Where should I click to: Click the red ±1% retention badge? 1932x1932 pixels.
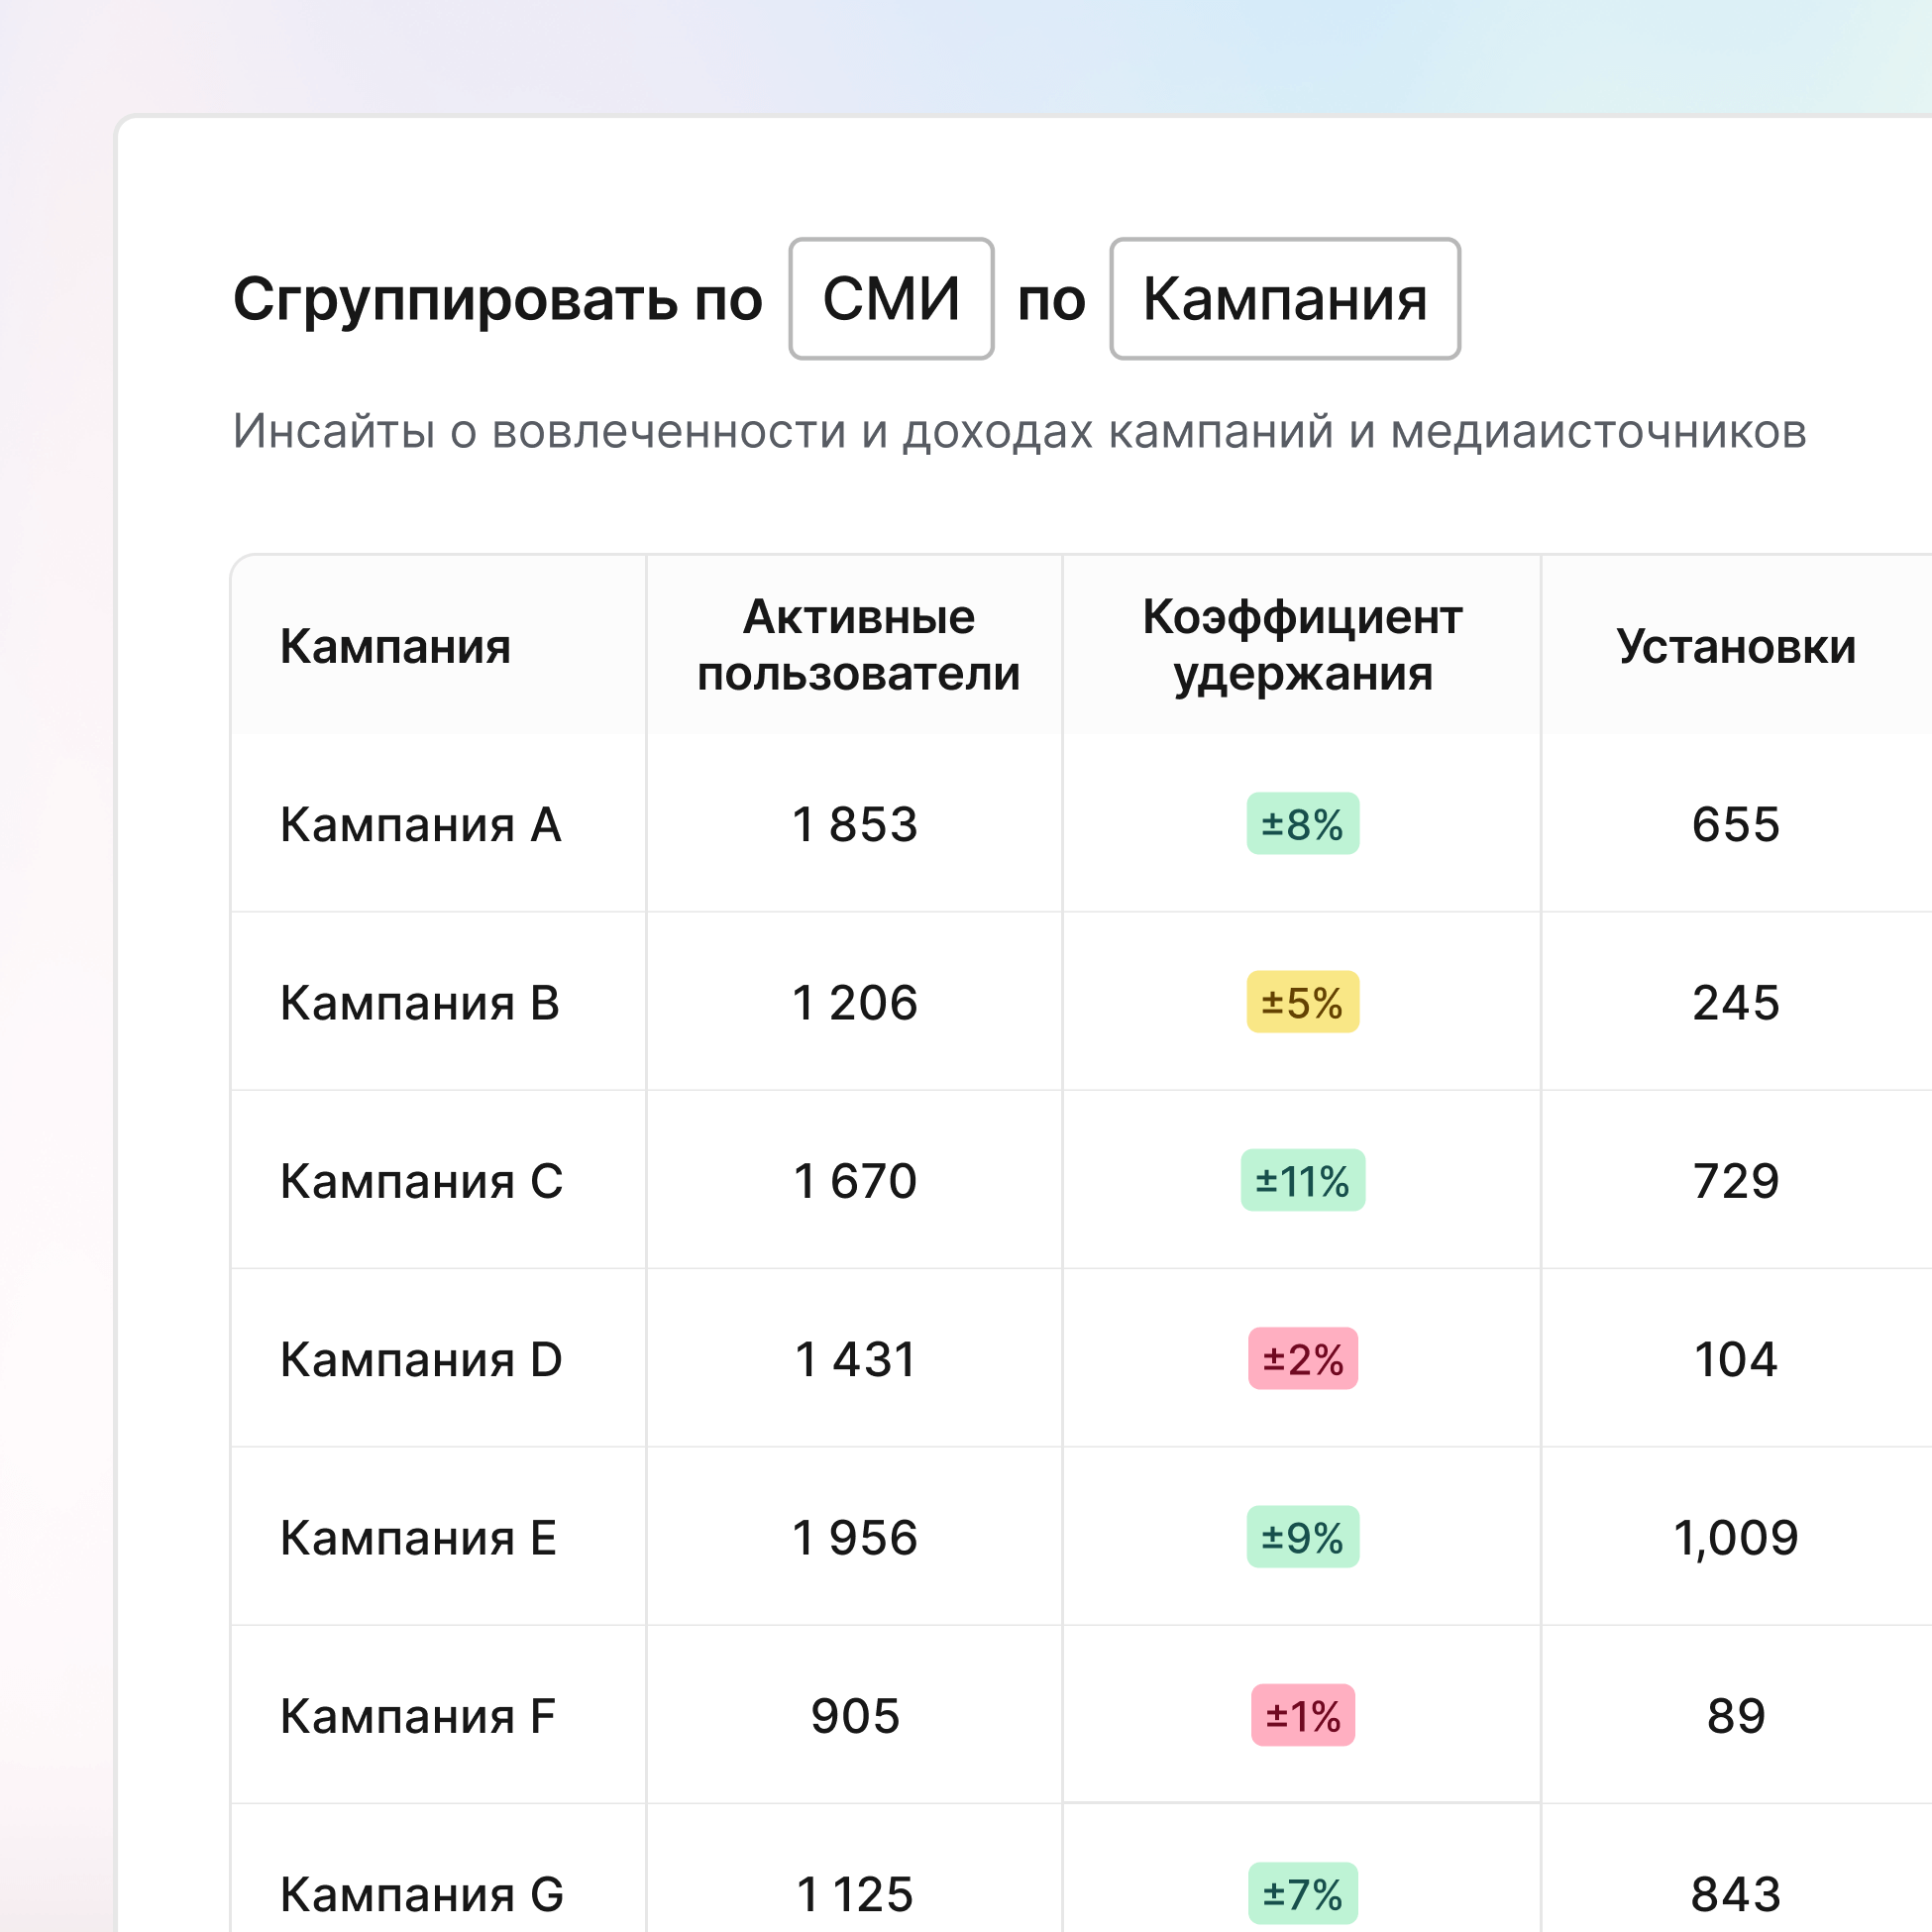(1302, 1716)
